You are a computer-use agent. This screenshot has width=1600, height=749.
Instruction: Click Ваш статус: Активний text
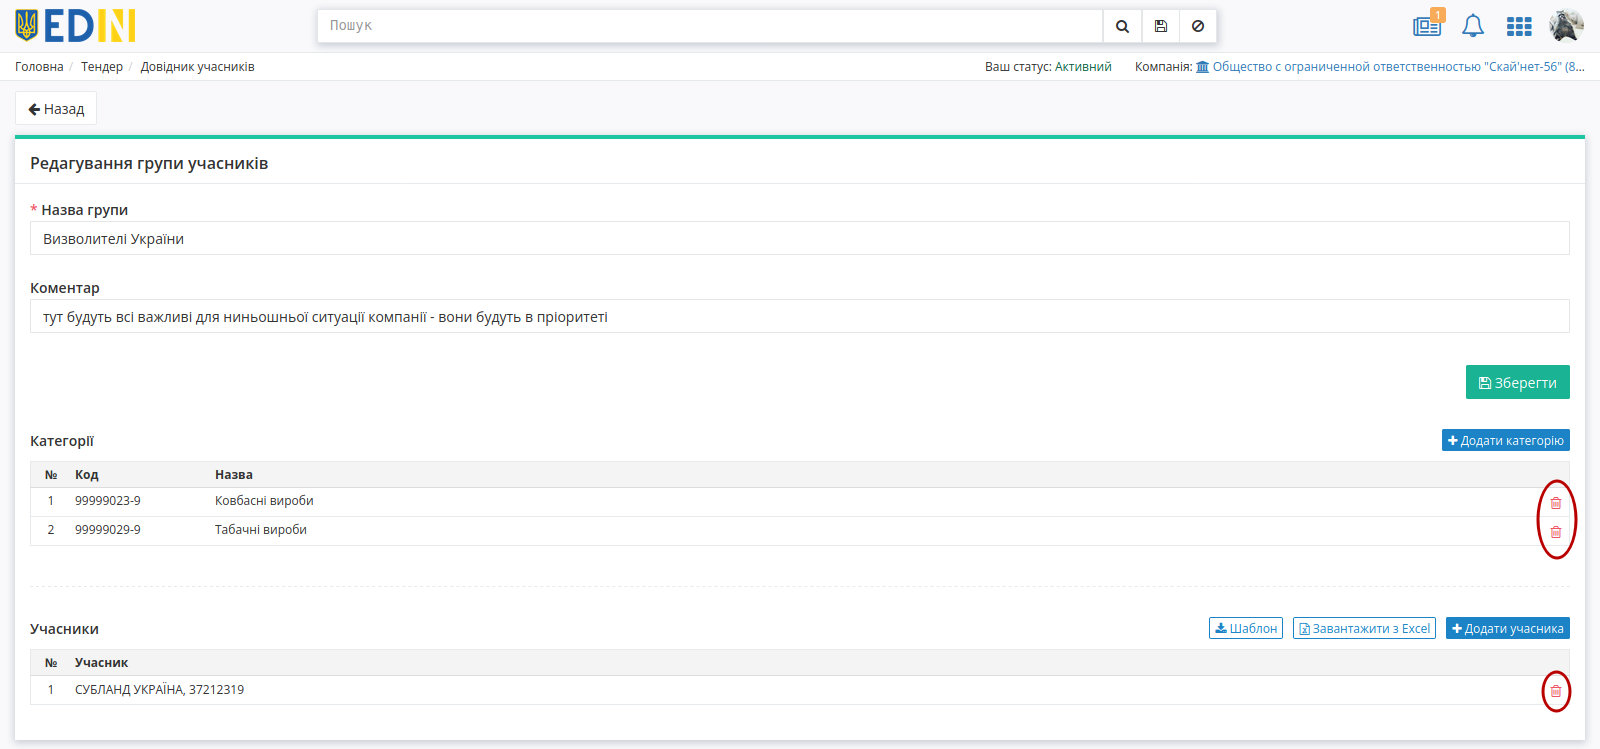point(1048,67)
